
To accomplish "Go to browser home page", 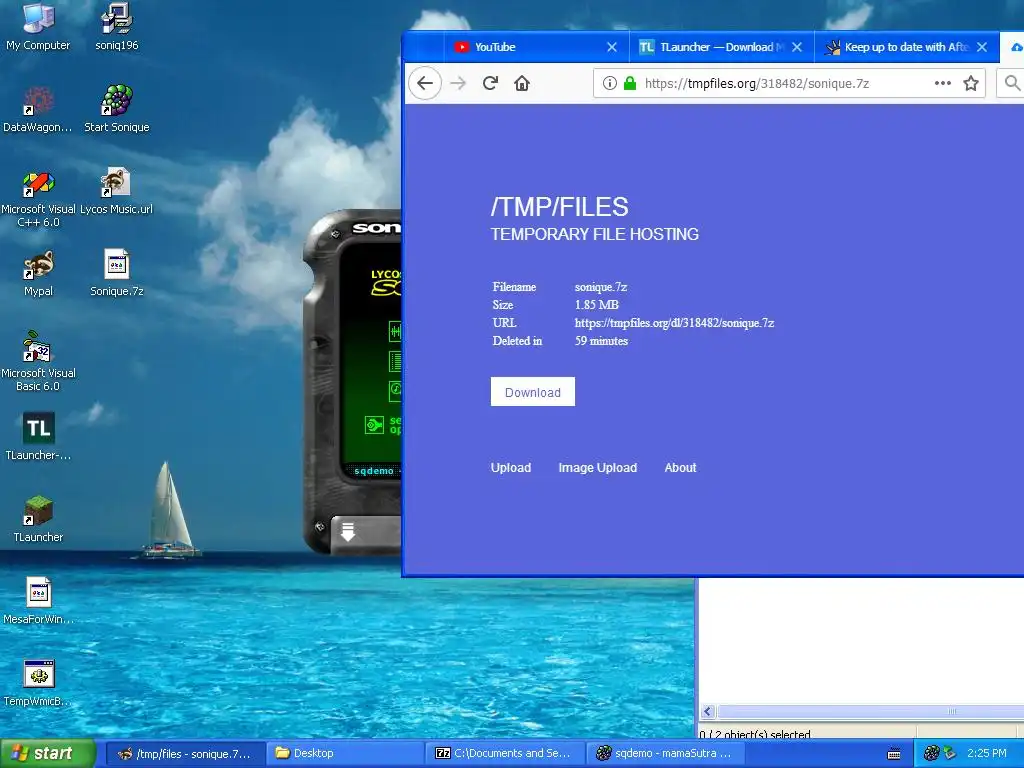I will (522, 84).
